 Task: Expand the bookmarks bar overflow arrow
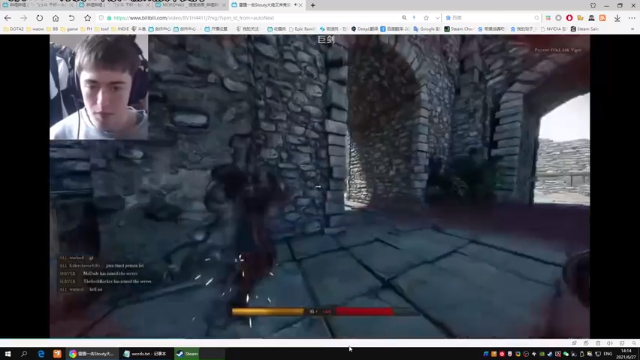(633, 29)
